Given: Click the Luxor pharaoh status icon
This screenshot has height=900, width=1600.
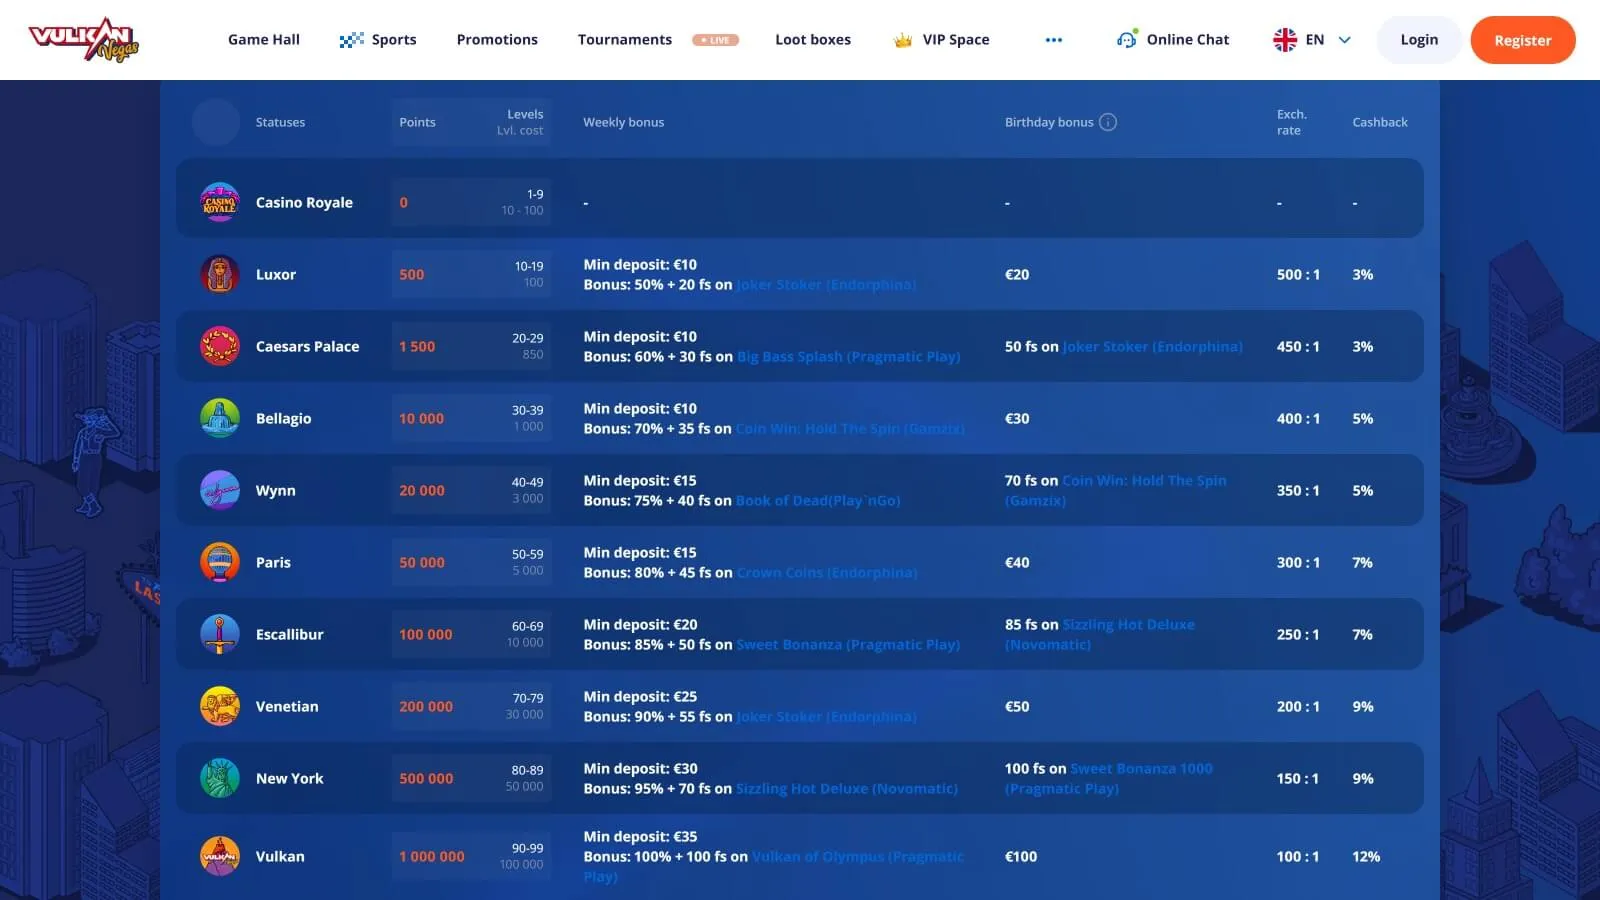Looking at the screenshot, I should pos(220,274).
